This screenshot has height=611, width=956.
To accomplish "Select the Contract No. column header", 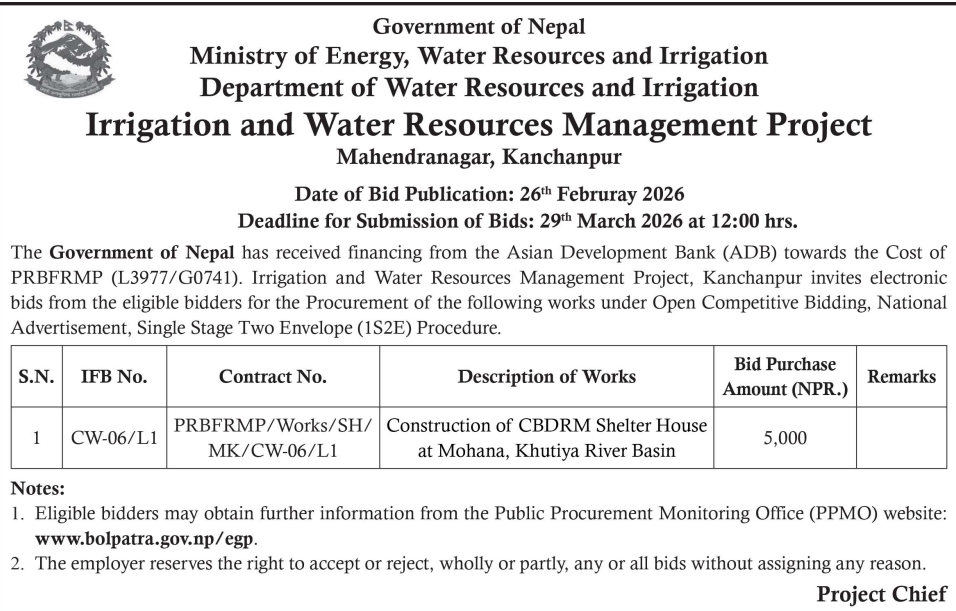I will click(x=272, y=376).
